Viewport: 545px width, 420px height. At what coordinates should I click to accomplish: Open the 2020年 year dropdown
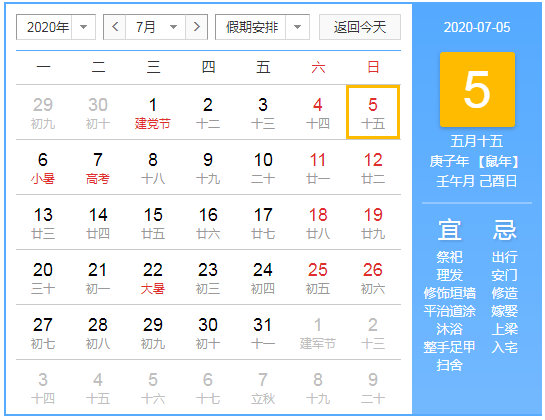[56, 27]
